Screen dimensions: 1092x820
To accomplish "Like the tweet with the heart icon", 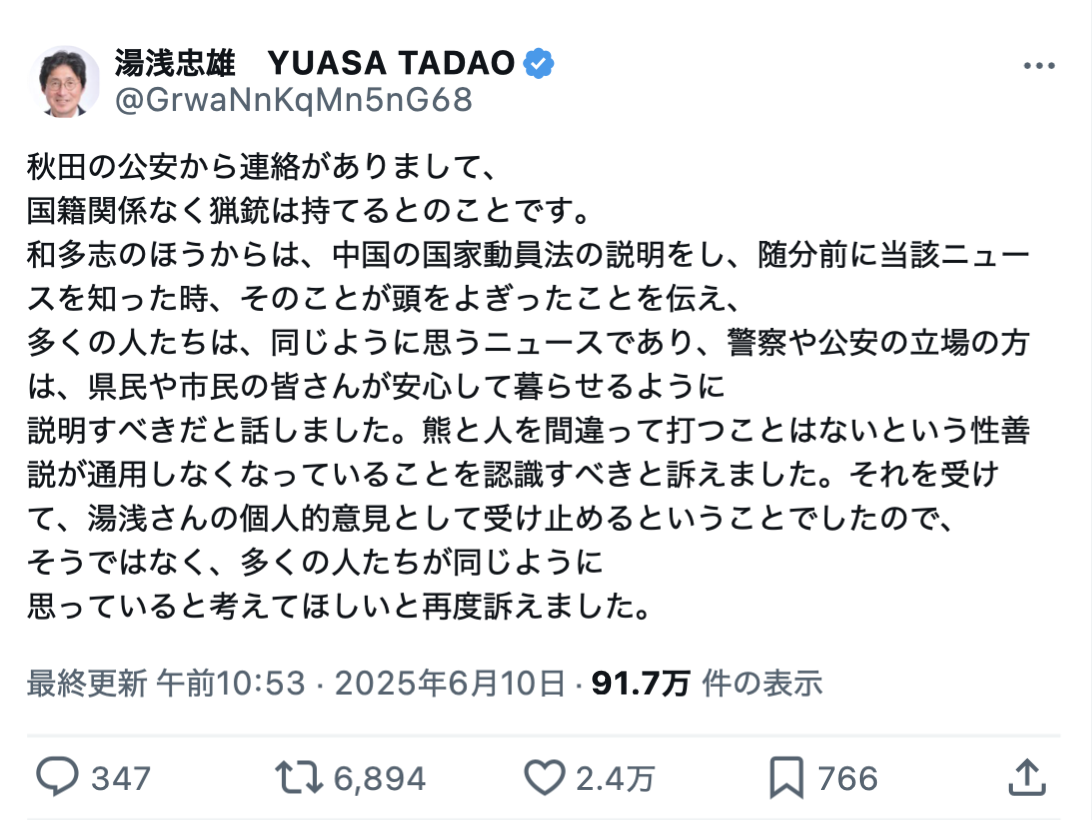I will (x=544, y=778).
